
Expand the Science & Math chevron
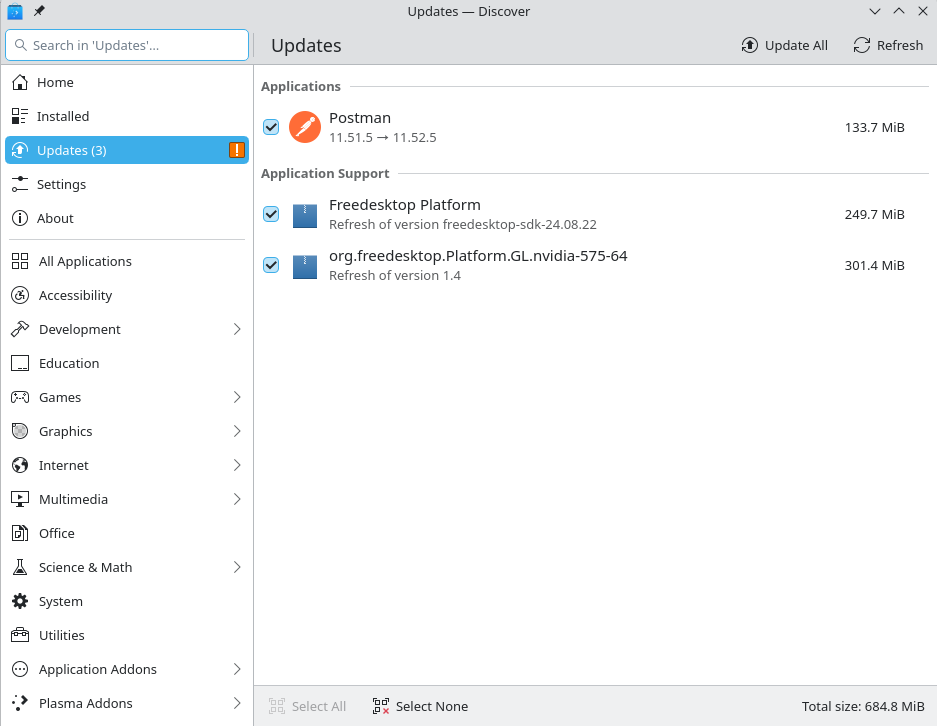237,567
